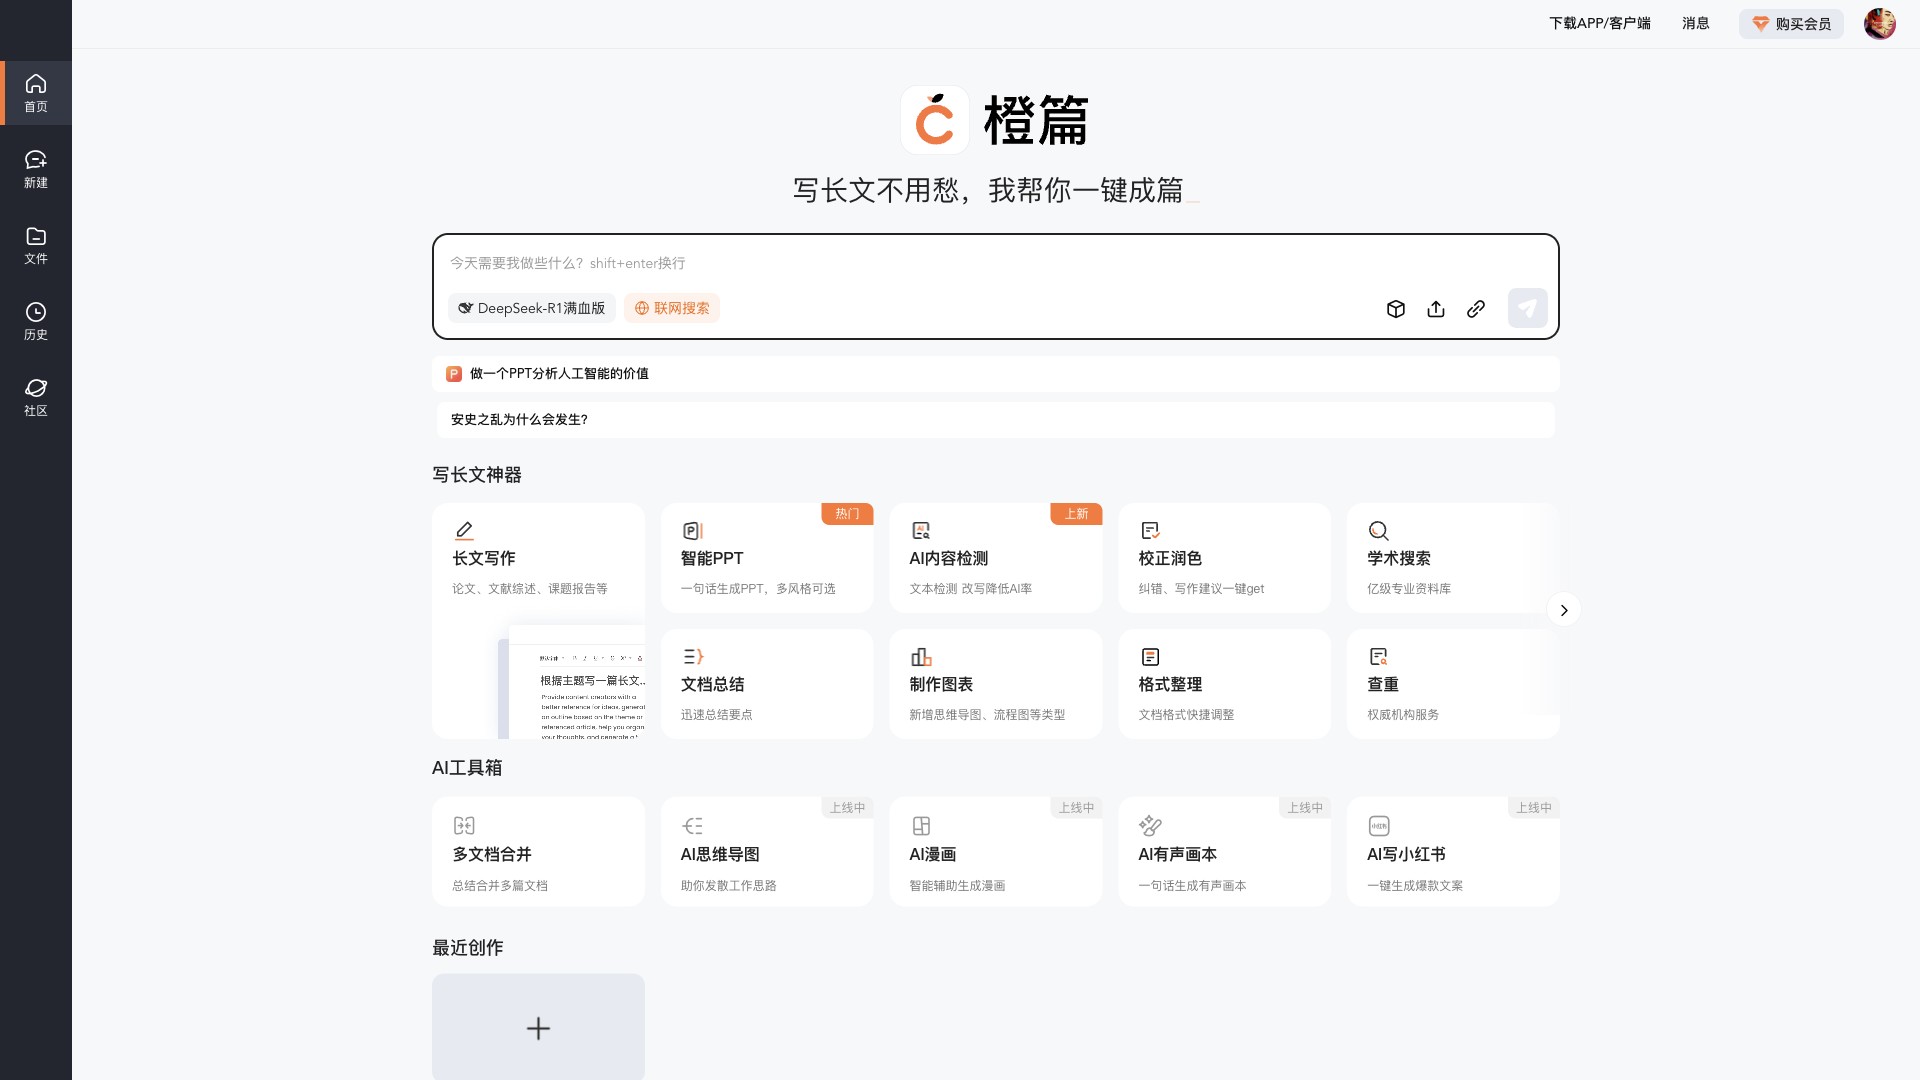
Task: Open the 历史 history icon
Action: pyautogui.click(x=36, y=320)
